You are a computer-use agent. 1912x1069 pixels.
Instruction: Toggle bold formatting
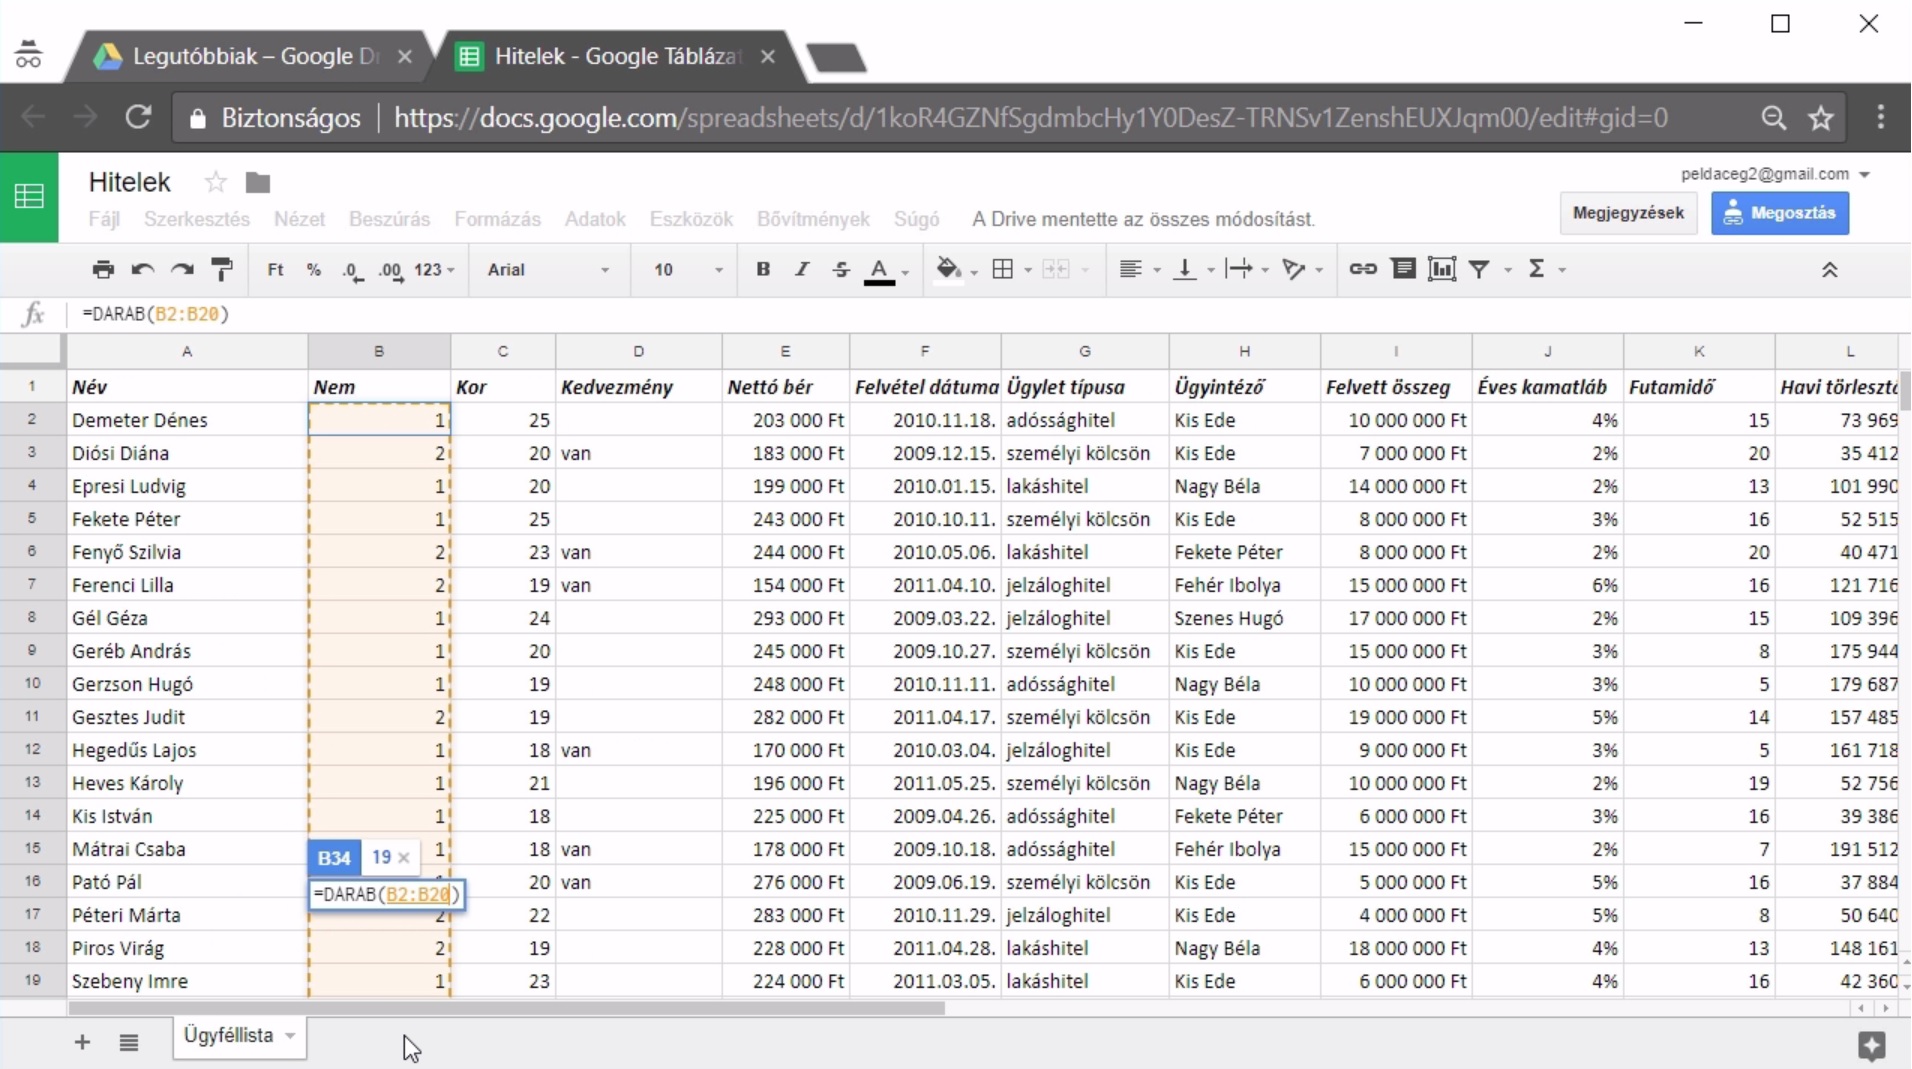[x=763, y=269]
